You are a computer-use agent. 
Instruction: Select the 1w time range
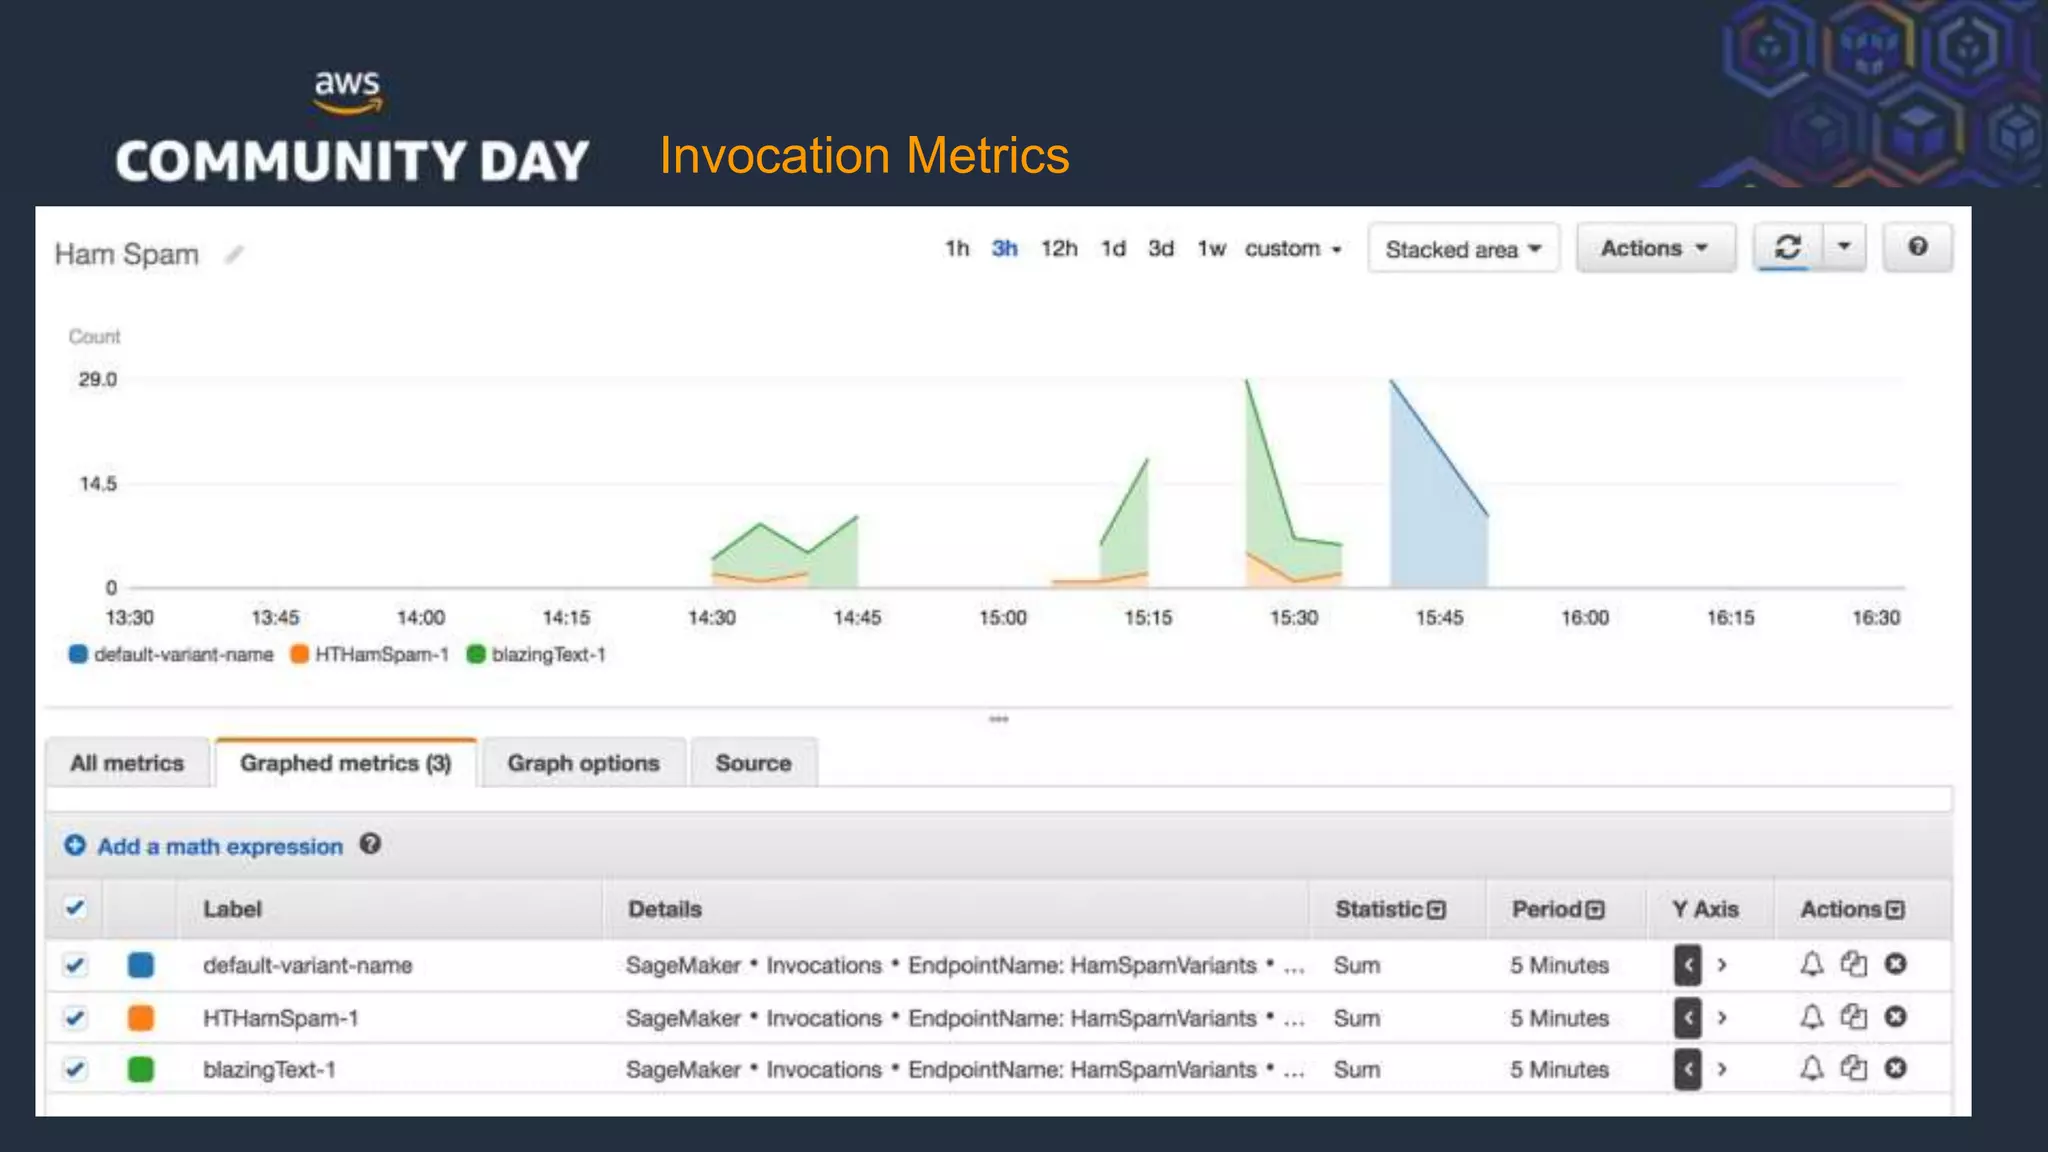(x=1211, y=249)
